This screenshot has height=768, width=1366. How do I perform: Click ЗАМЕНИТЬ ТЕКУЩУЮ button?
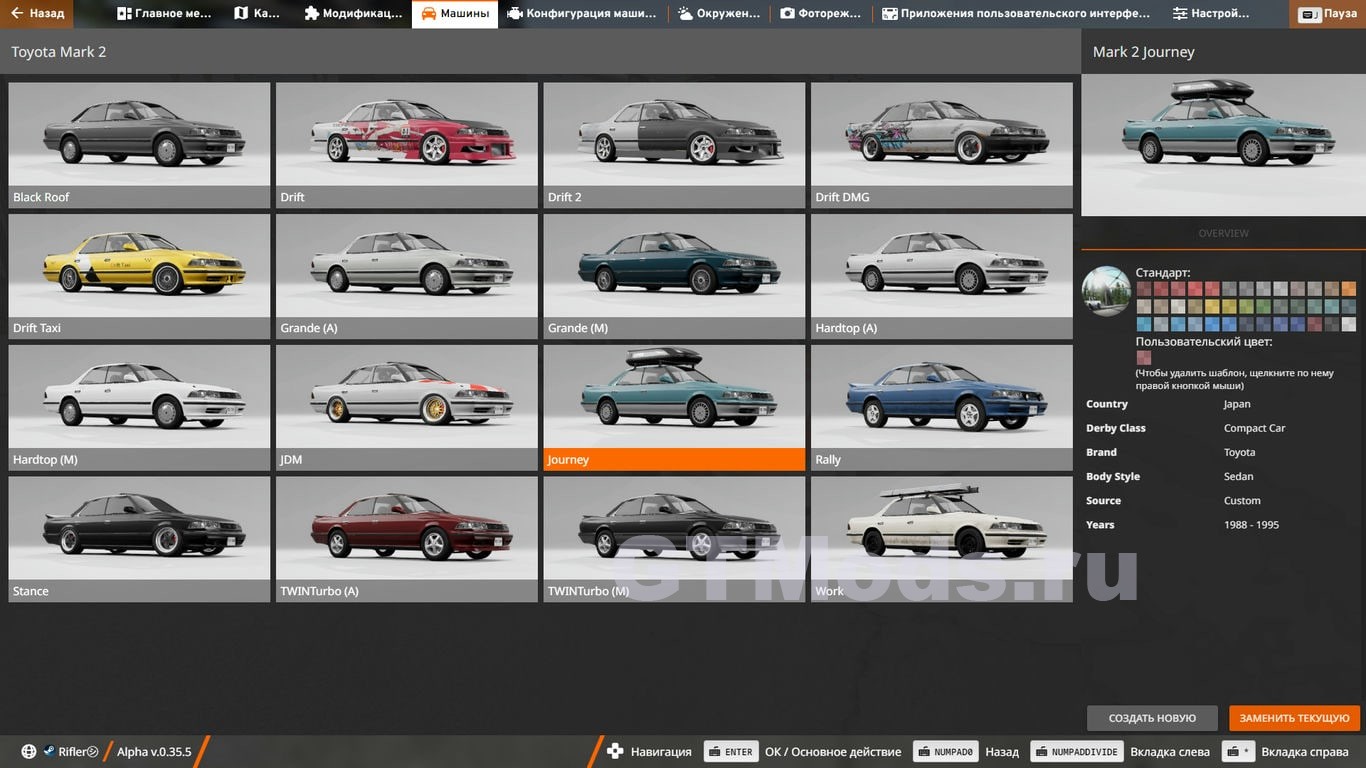(1295, 718)
